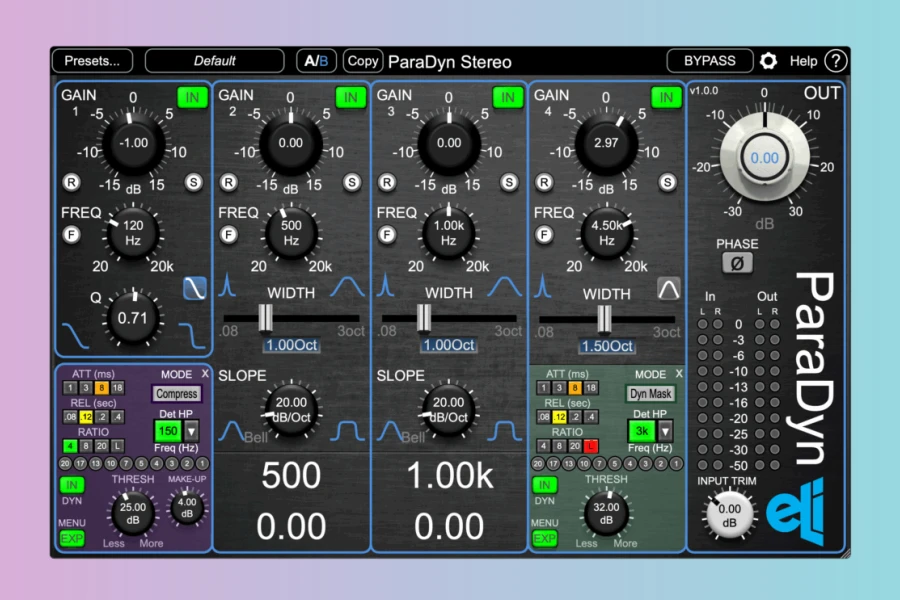Toggle band 1 IN button
Image resolution: width=900 pixels, height=600 pixels.
pyautogui.click(x=192, y=98)
